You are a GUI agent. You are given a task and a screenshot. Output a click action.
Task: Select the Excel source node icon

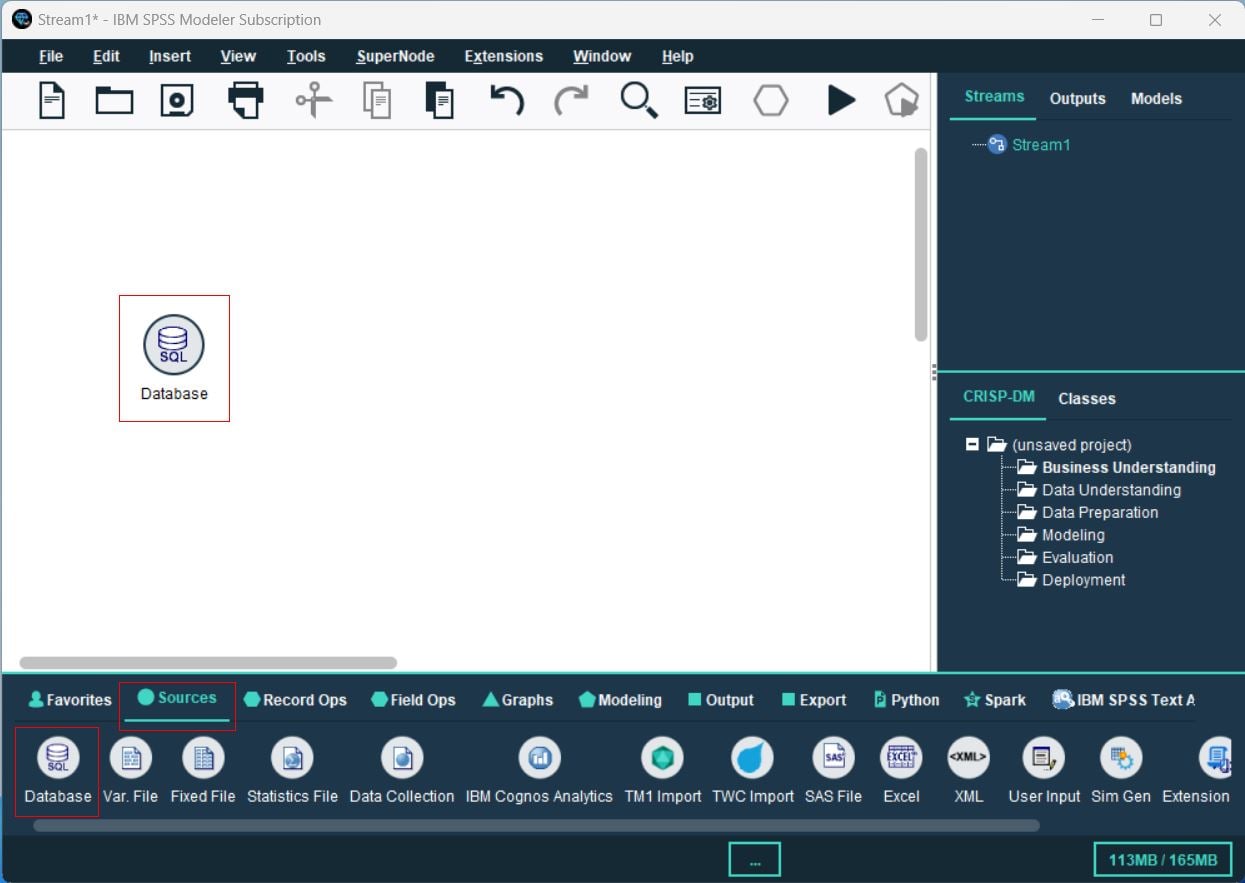(901, 759)
